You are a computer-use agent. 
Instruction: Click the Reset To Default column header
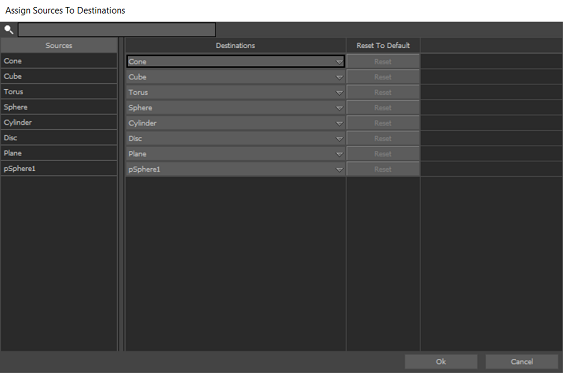pos(383,46)
